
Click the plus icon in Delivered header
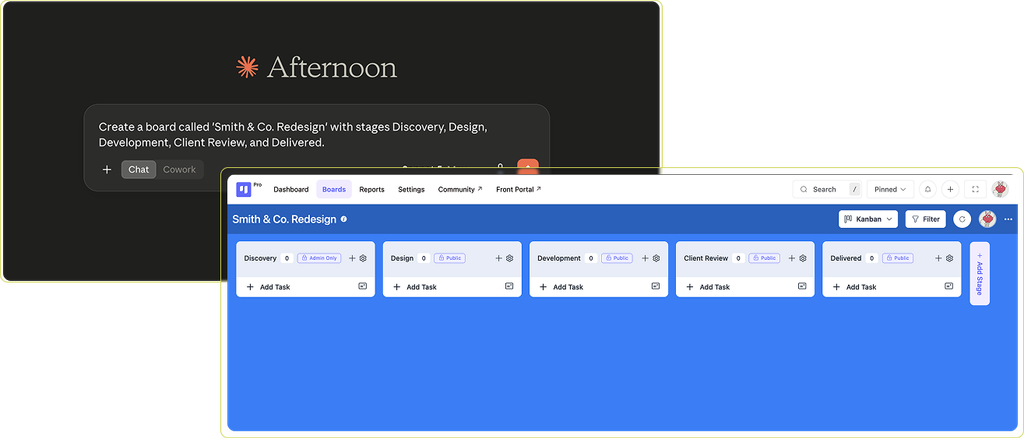tap(938, 258)
